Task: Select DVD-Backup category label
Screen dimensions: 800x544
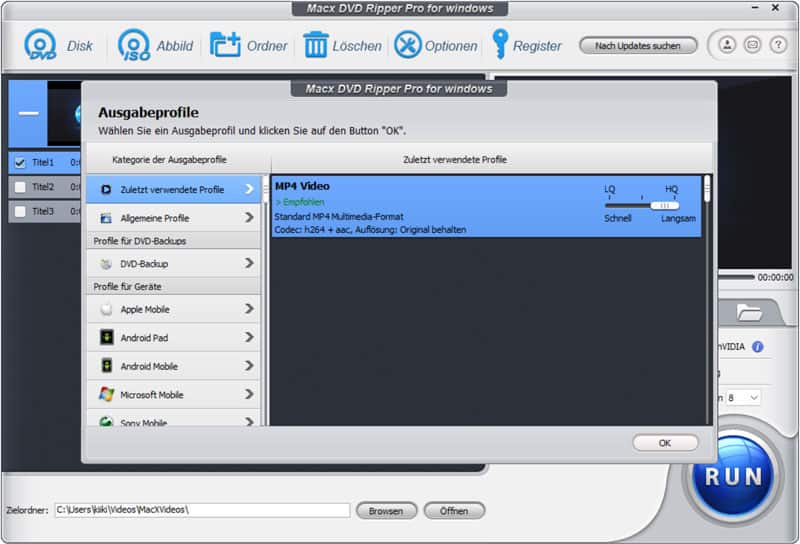Action: click(144, 264)
